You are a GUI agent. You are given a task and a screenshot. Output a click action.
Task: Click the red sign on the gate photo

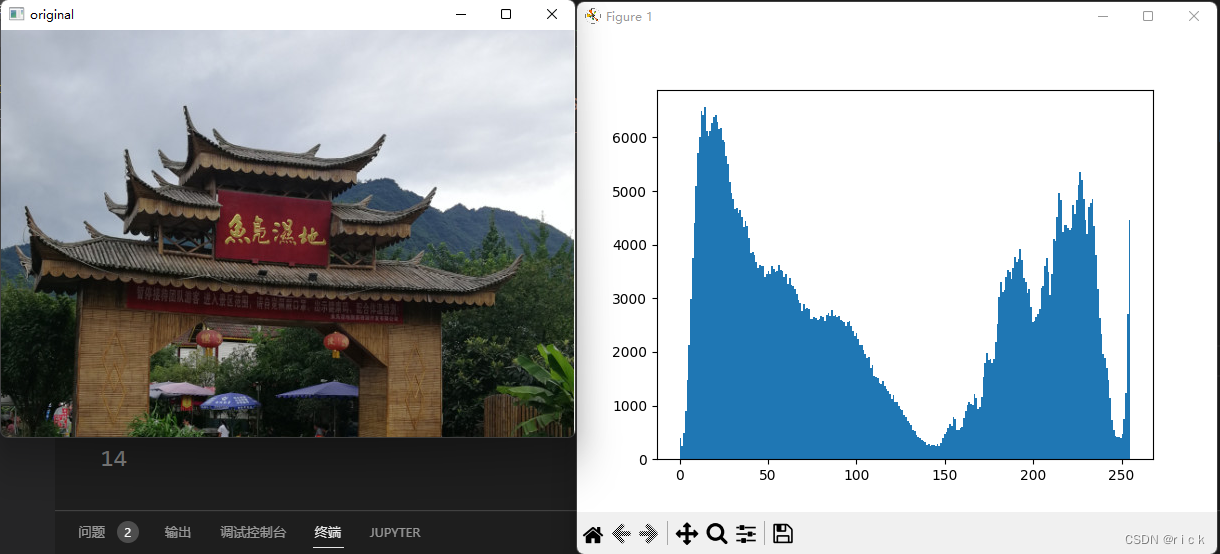272,230
